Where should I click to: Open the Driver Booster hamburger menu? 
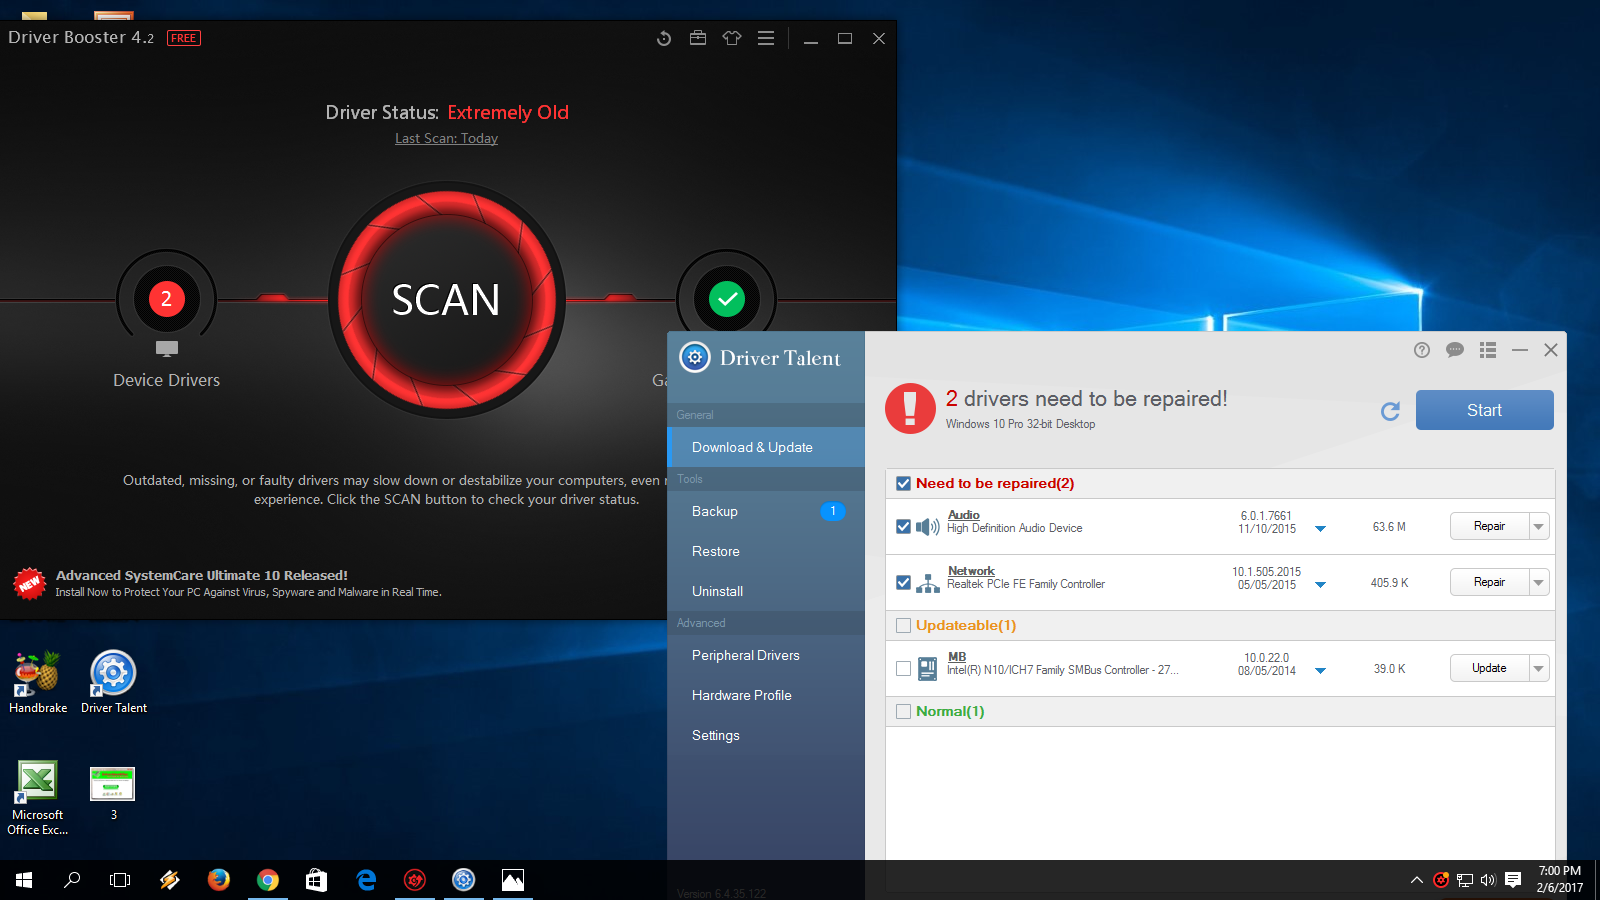point(766,38)
